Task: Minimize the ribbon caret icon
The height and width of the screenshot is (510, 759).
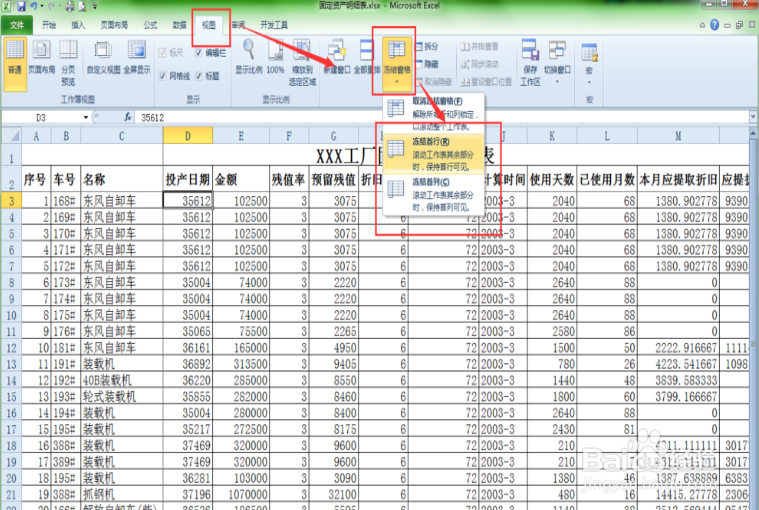Action: [x=702, y=25]
